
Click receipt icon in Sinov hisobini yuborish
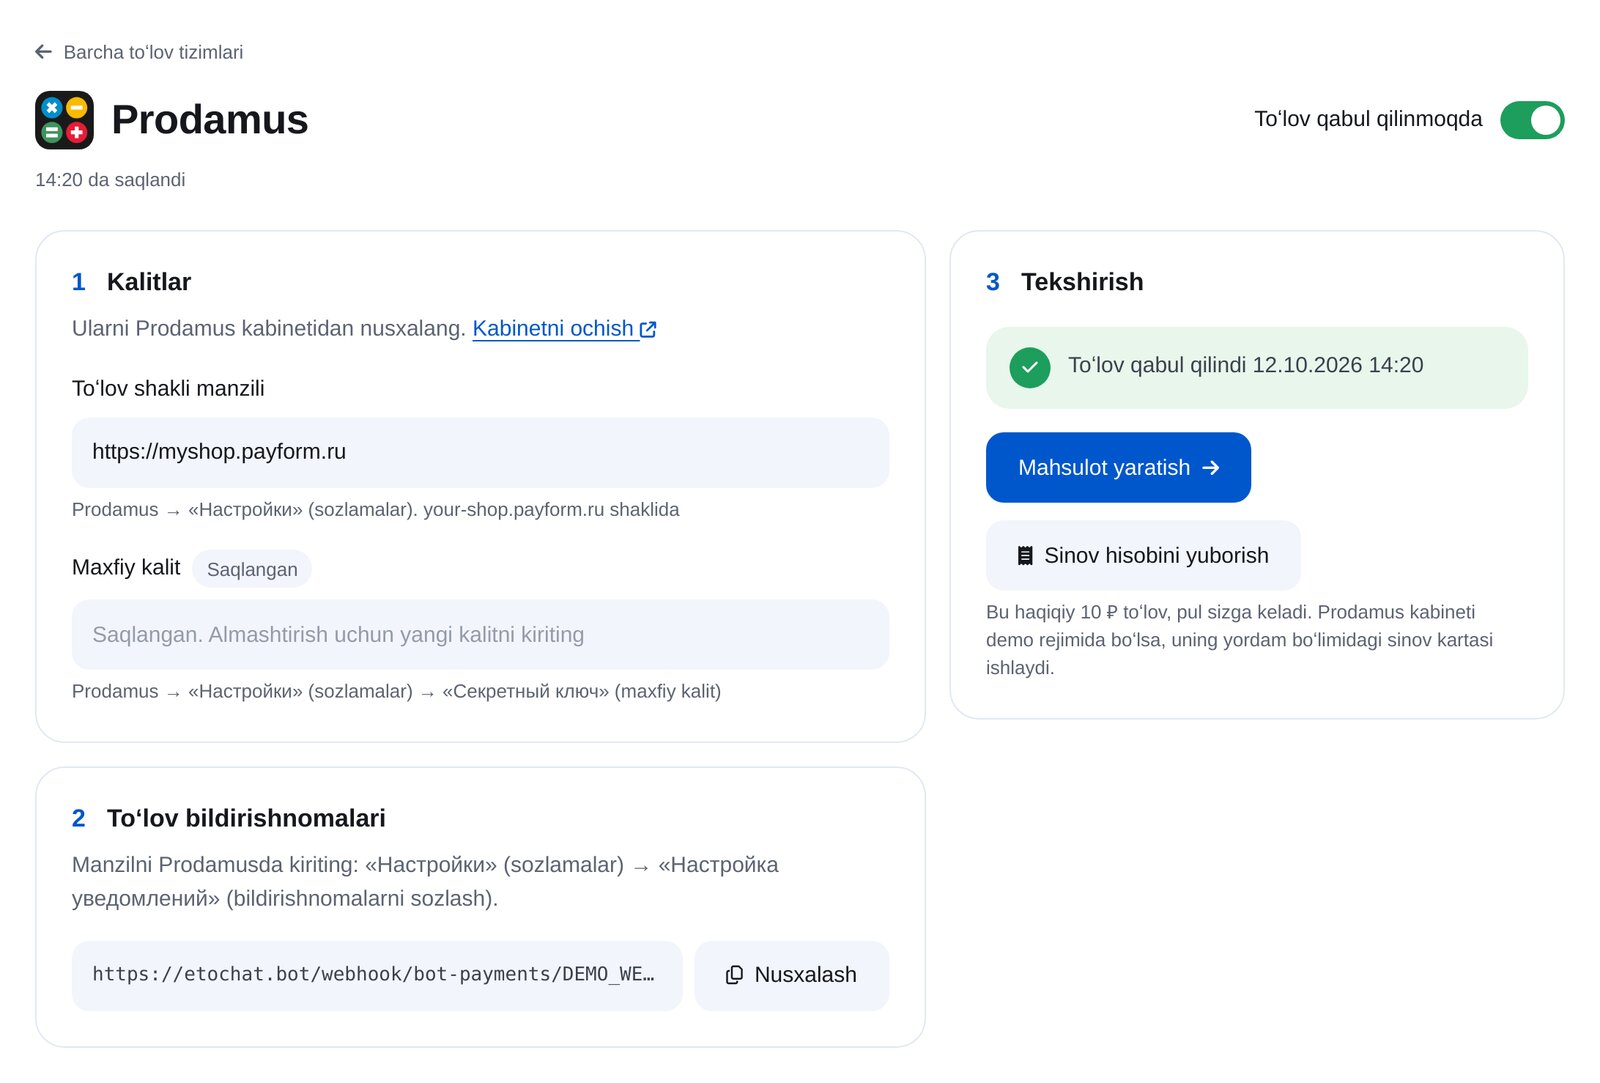click(x=1025, y=556)
